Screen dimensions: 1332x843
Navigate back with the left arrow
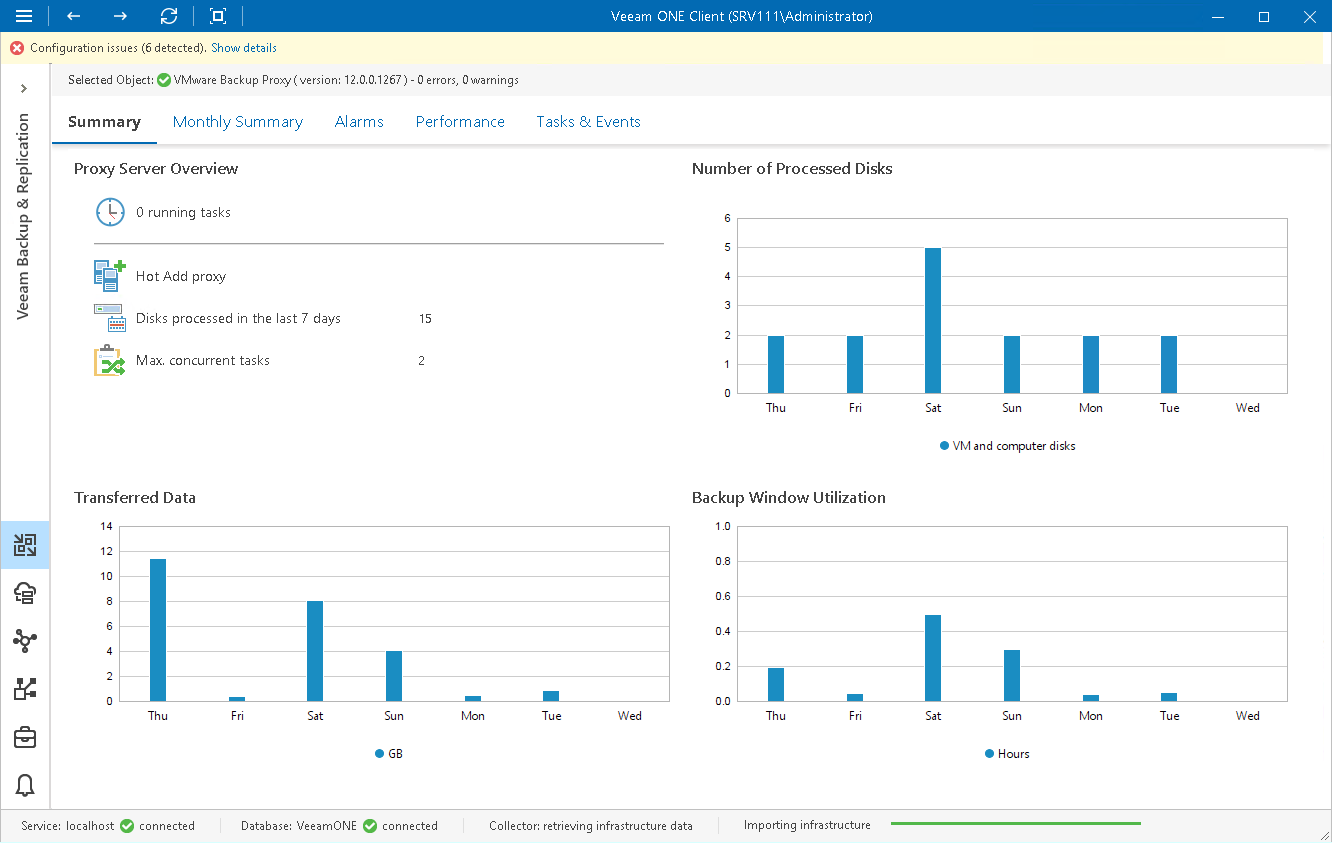(x=72, y=16)
